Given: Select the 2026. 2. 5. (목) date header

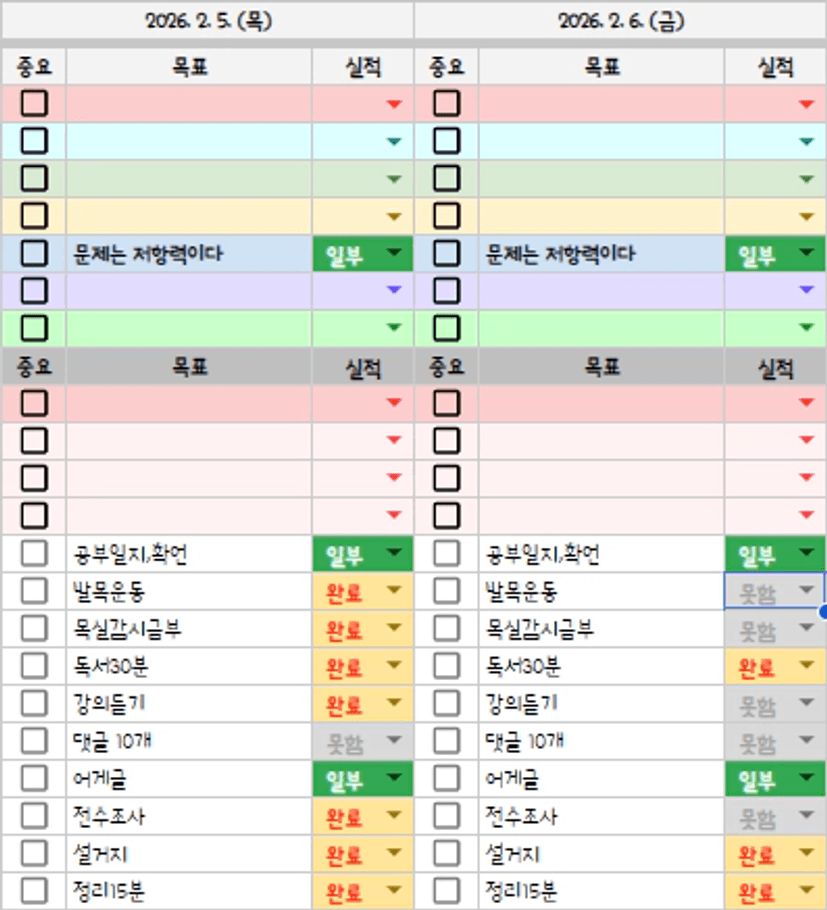Looking at the screenshot, I should [x=207, y=19].
